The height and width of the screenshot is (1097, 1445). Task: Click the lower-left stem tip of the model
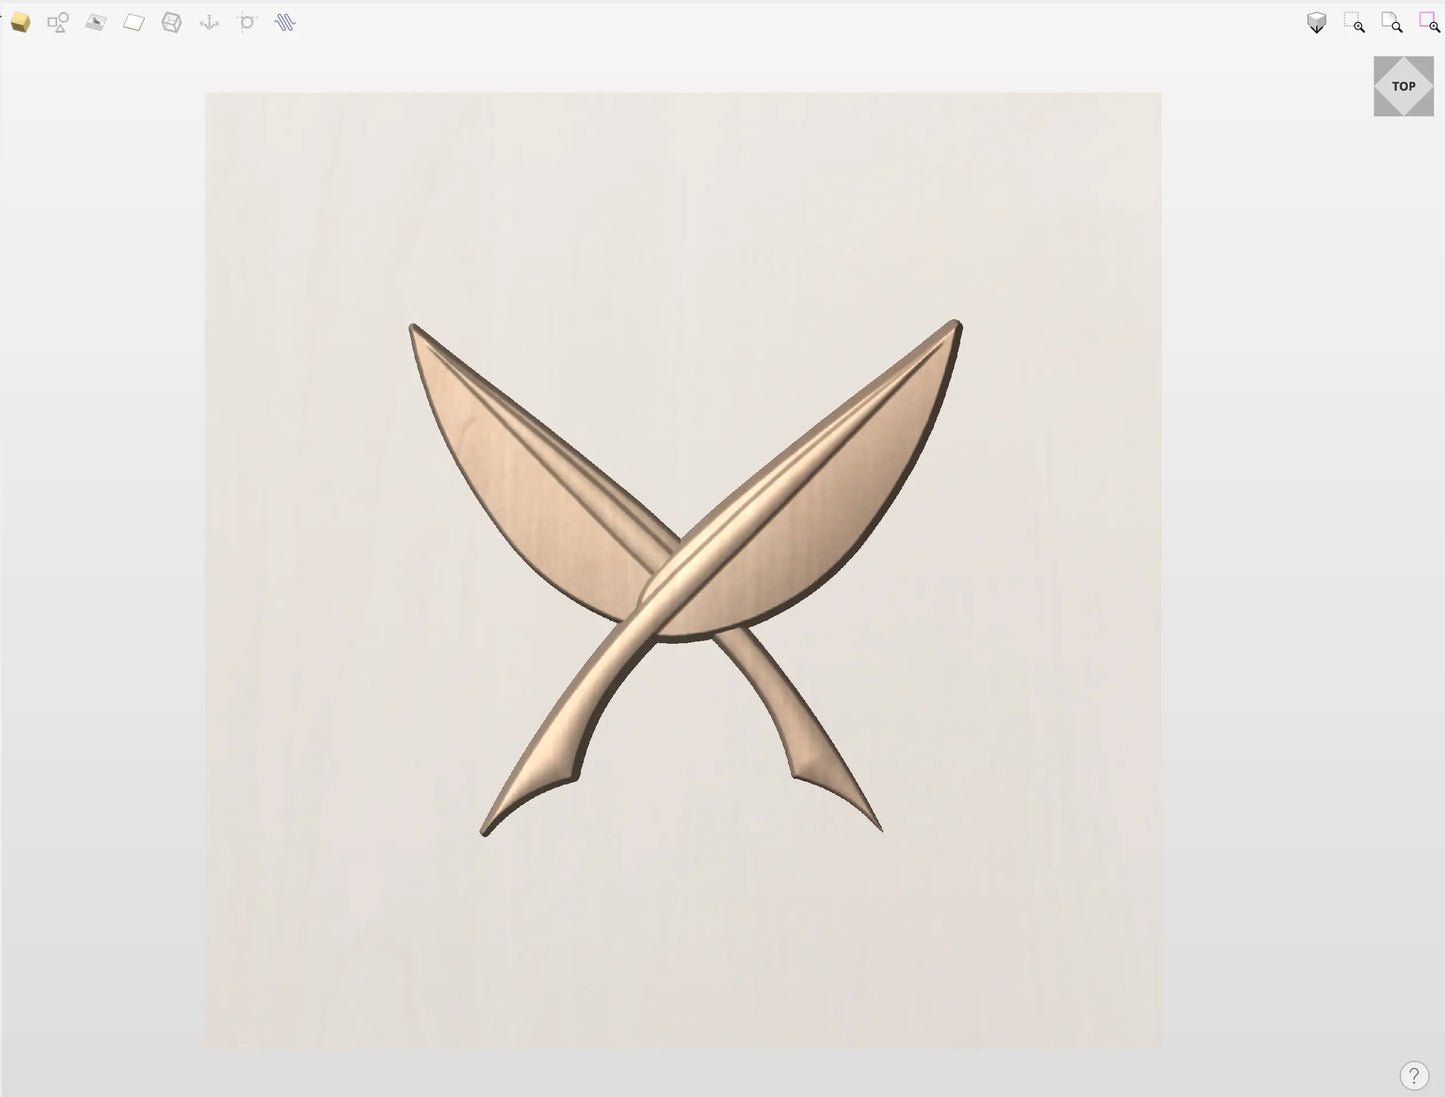pos(490,826)
